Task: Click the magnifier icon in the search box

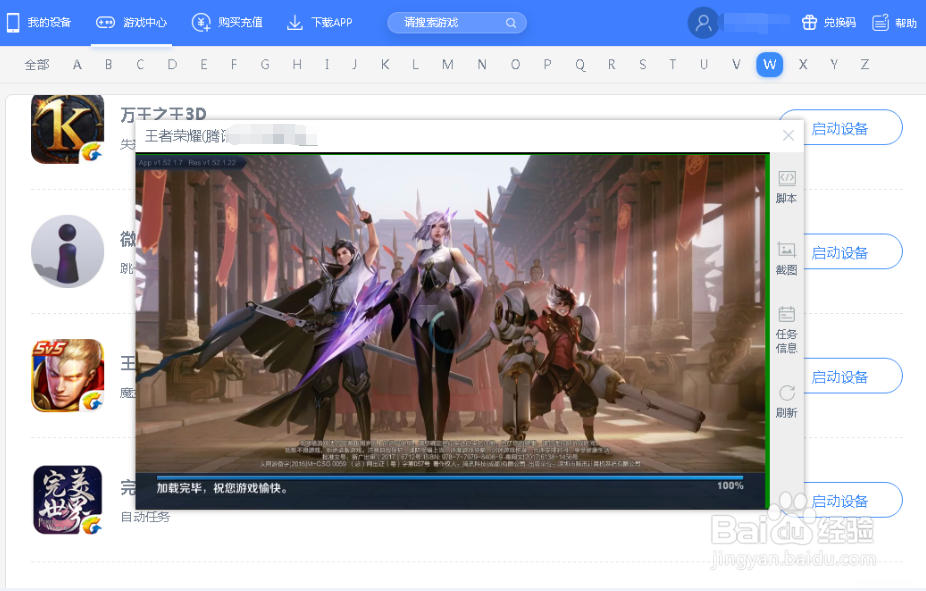Action: point(510,22)
